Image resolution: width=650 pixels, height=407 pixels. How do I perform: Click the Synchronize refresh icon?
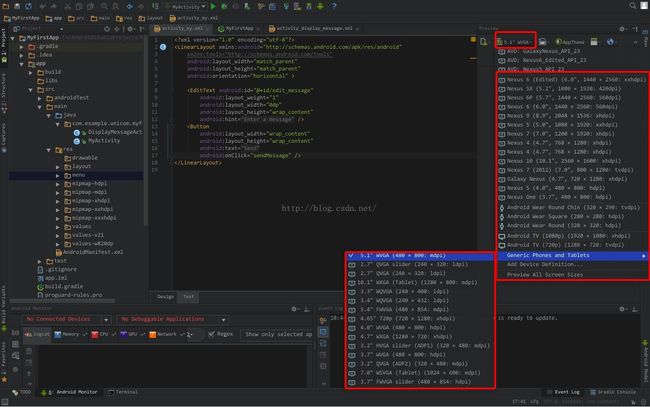(28, 6)
